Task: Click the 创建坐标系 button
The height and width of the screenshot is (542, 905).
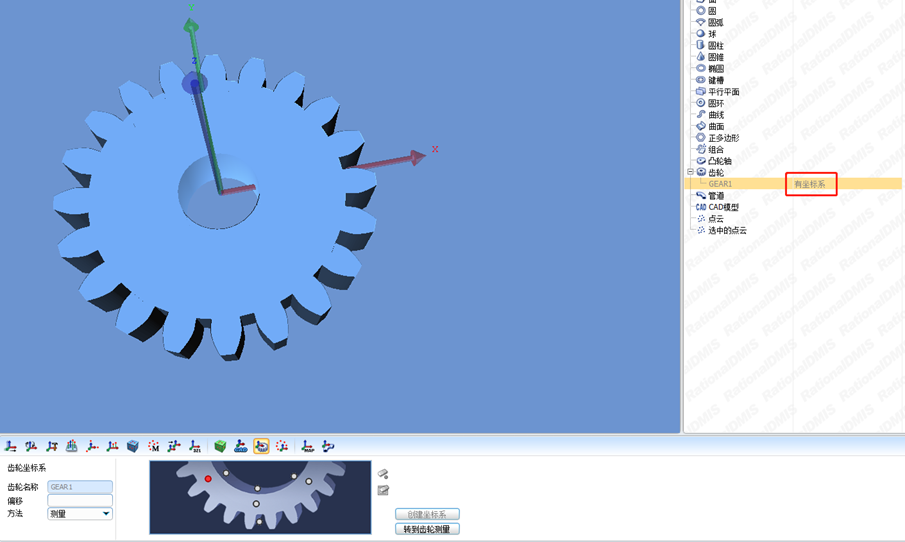Action: tap(427, 514)
